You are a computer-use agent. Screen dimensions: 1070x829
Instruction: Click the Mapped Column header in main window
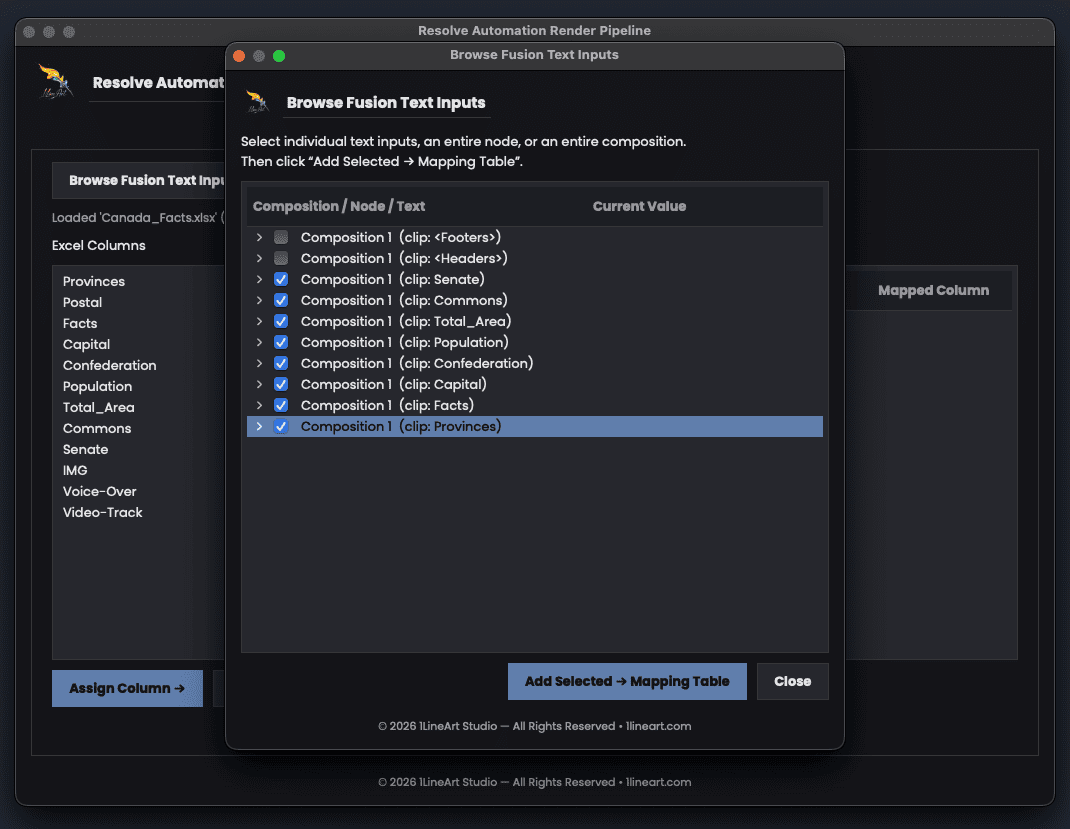tap(934, 290)
